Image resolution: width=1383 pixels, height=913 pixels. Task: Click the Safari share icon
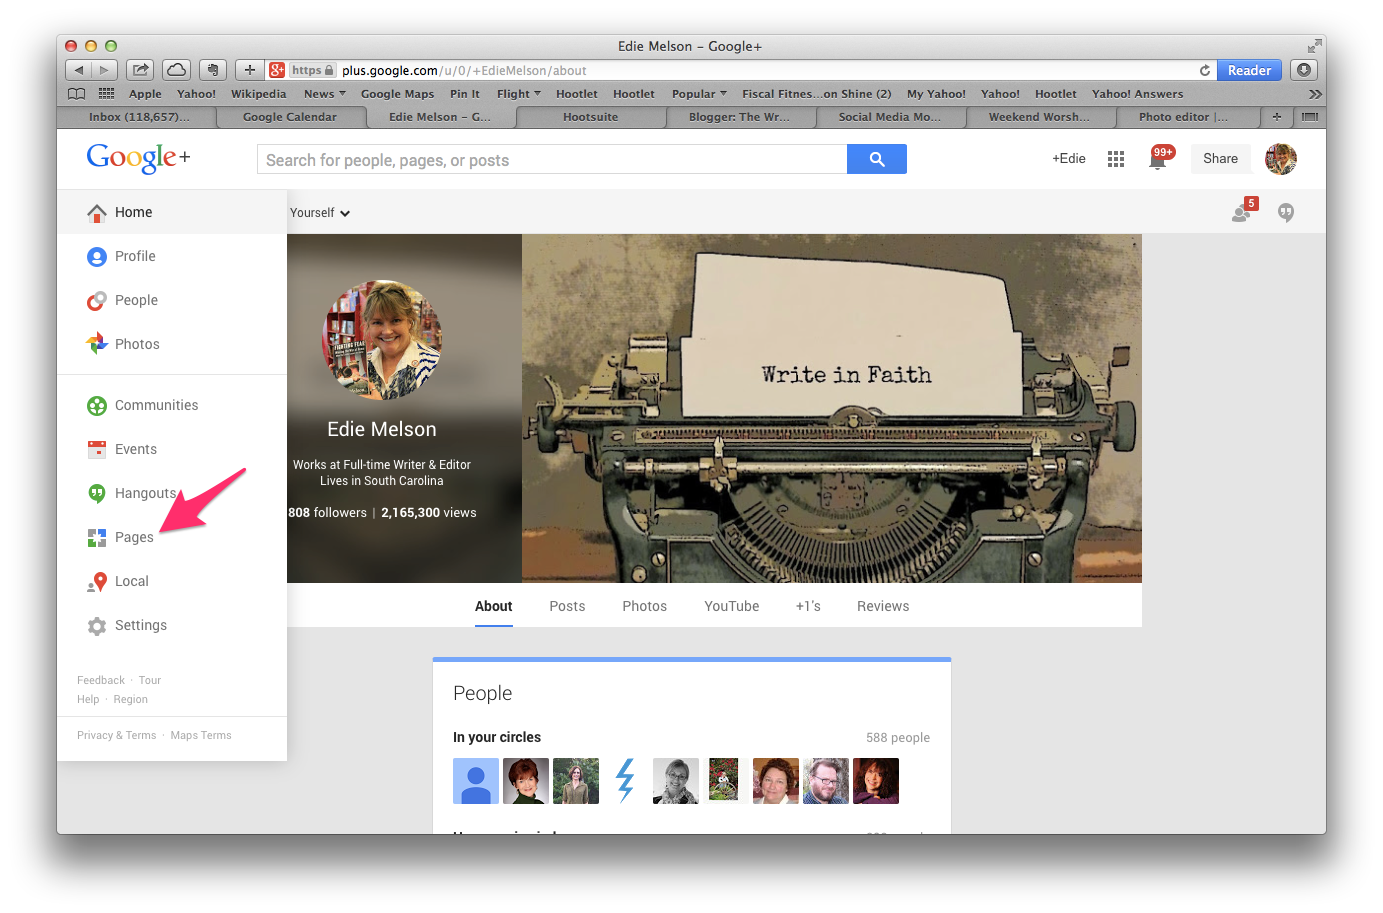click(141, 70)
